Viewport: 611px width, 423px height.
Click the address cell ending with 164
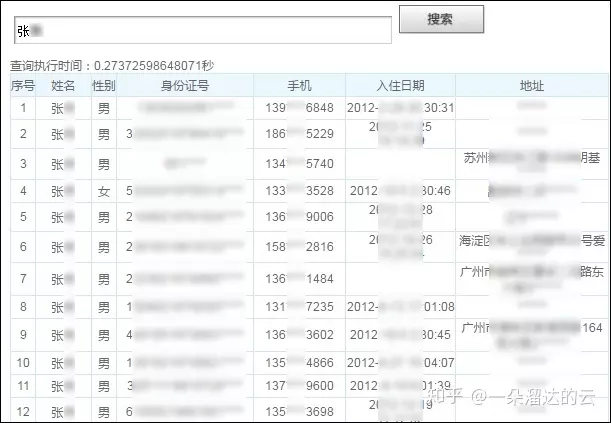click(532, 335)
